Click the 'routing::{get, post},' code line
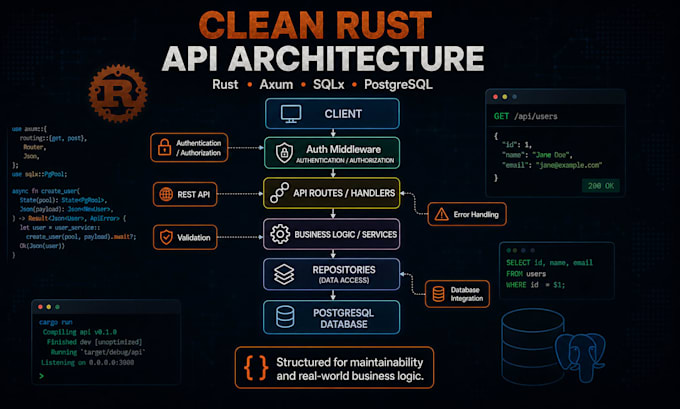The width and height of the screenshot is (680, 409). coord(53,138)
